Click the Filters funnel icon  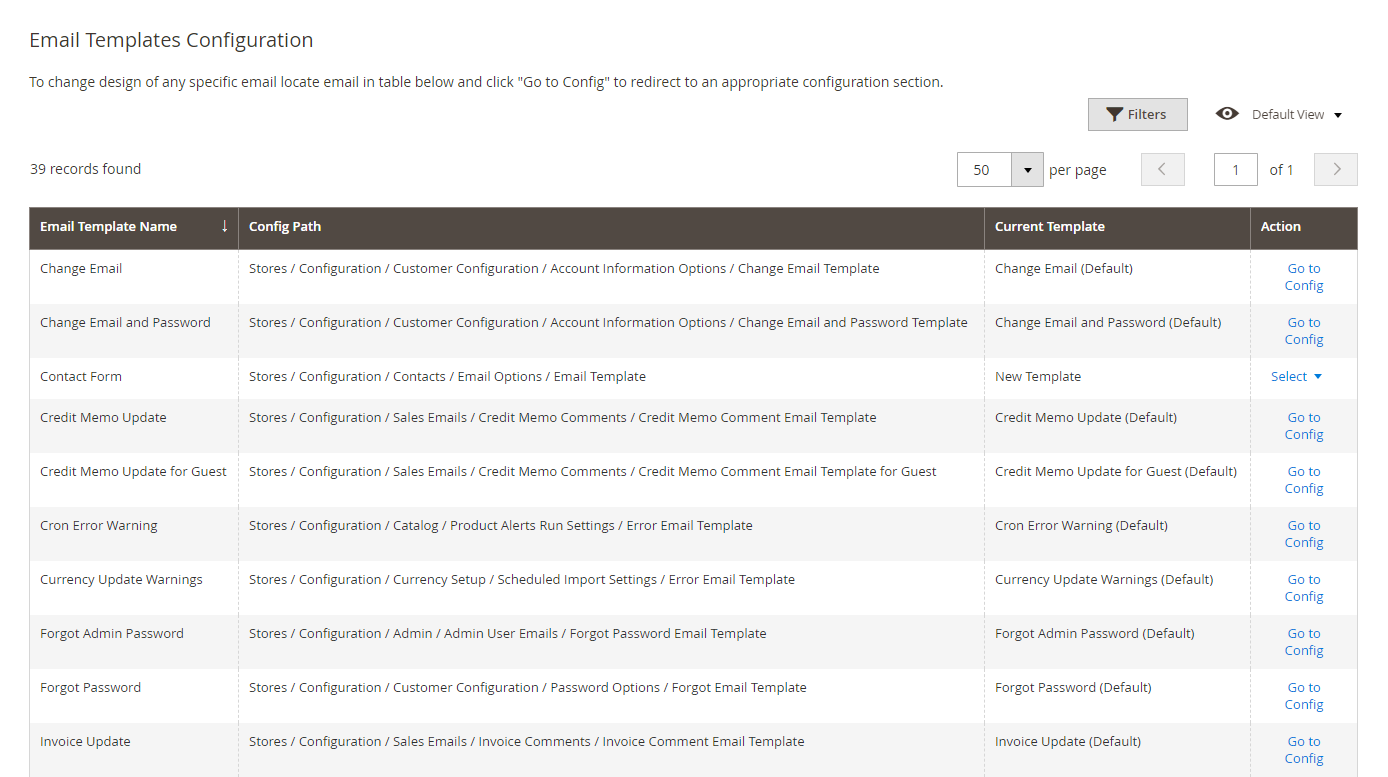[x=1114, y=115]
